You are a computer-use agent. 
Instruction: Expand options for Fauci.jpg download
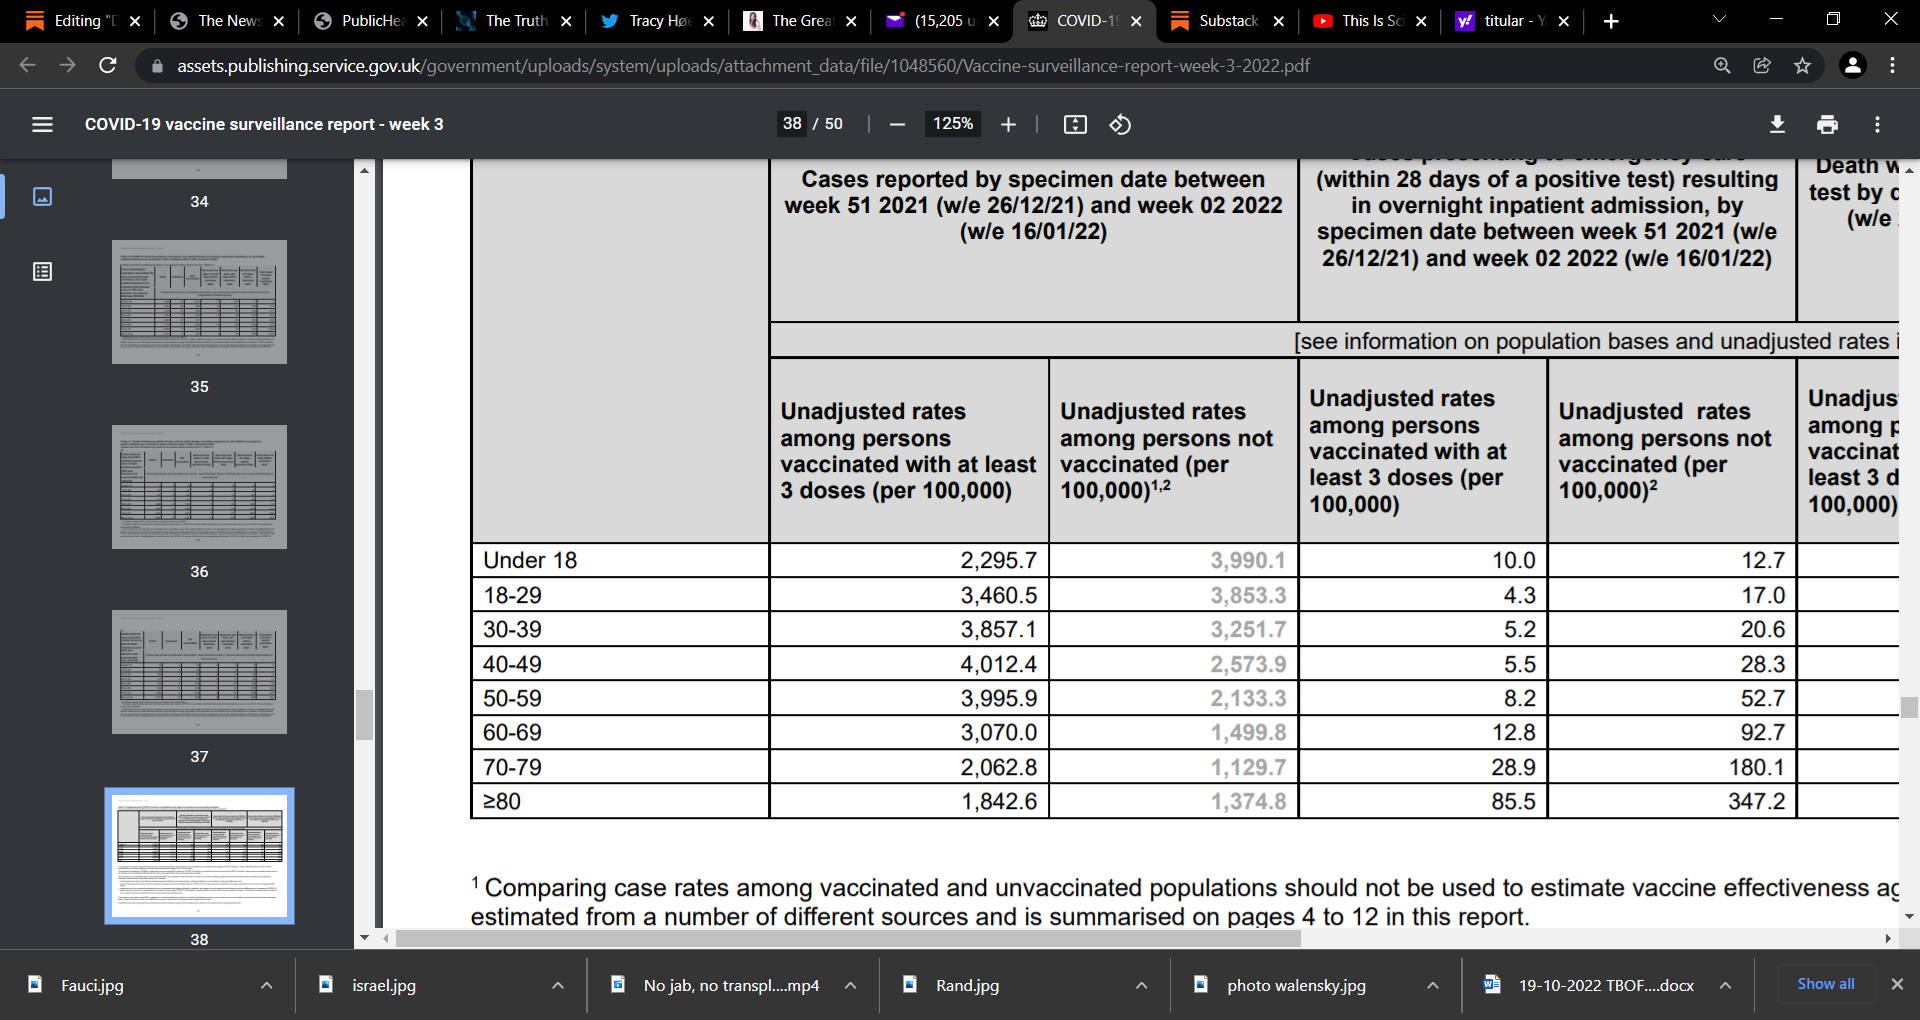click(266, 985)
